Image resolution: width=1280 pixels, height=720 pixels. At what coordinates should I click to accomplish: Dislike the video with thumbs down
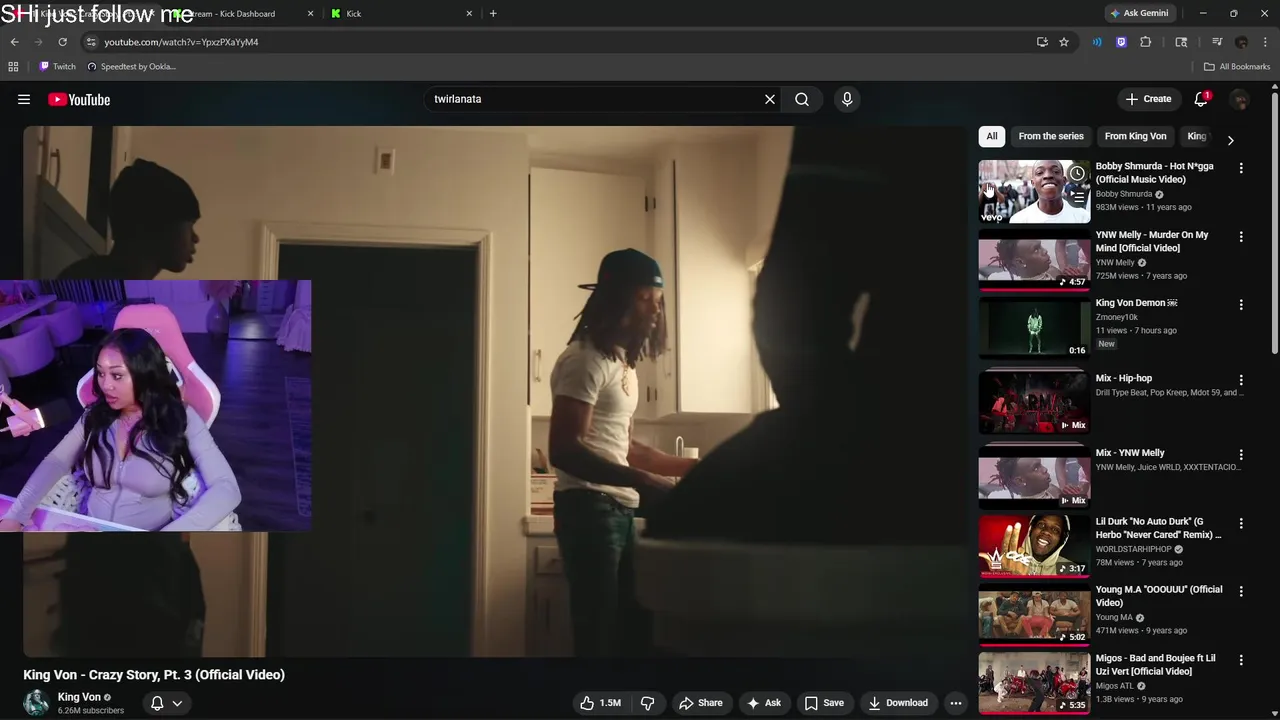(647, 703)
